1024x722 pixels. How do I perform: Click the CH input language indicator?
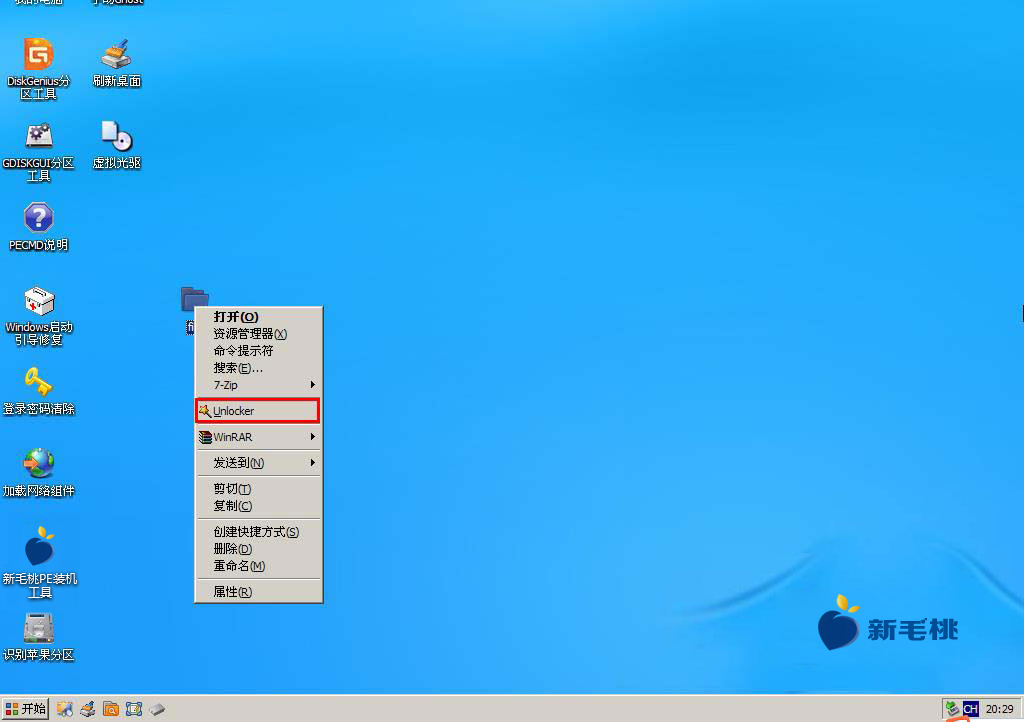coord(970,709)
